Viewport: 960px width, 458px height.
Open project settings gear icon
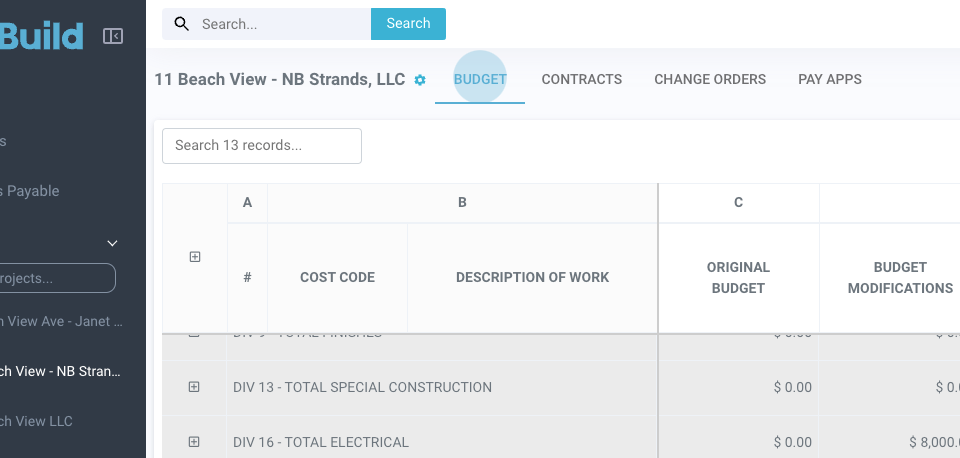point(420,80)
